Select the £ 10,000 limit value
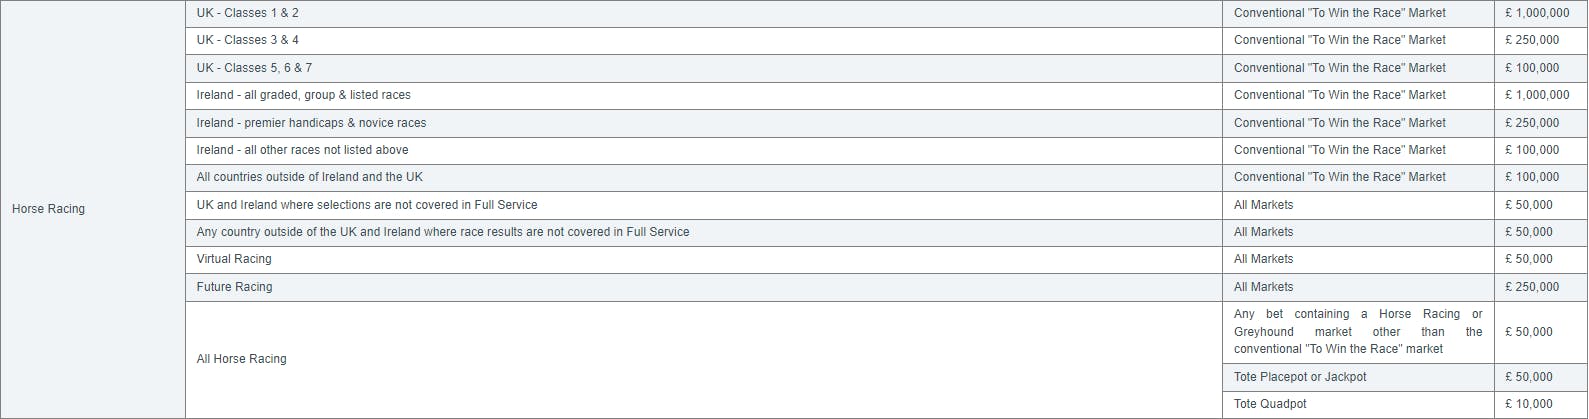 (1529, 404)
